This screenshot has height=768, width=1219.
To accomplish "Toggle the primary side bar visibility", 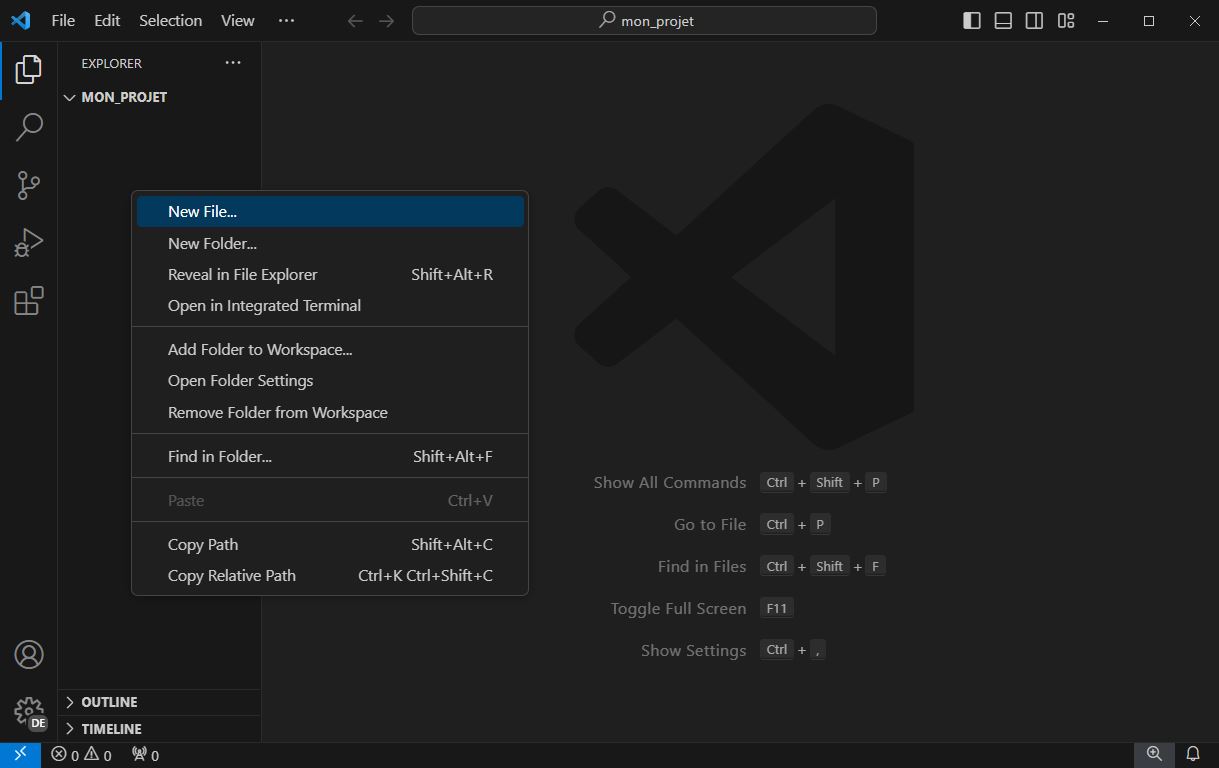I will (x=972, y=21).
